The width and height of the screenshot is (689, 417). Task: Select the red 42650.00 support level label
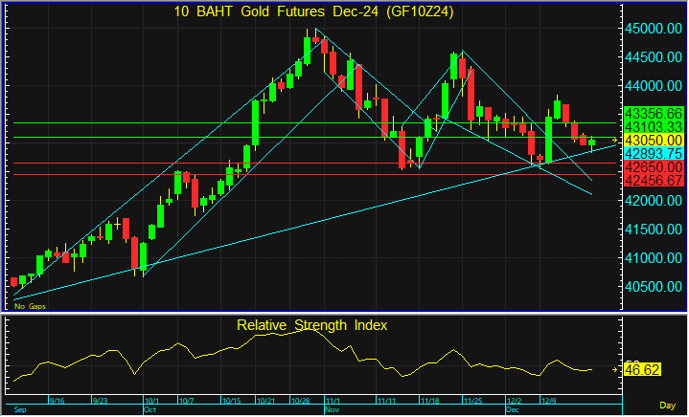pyautogui.click(x=652, y=167)
